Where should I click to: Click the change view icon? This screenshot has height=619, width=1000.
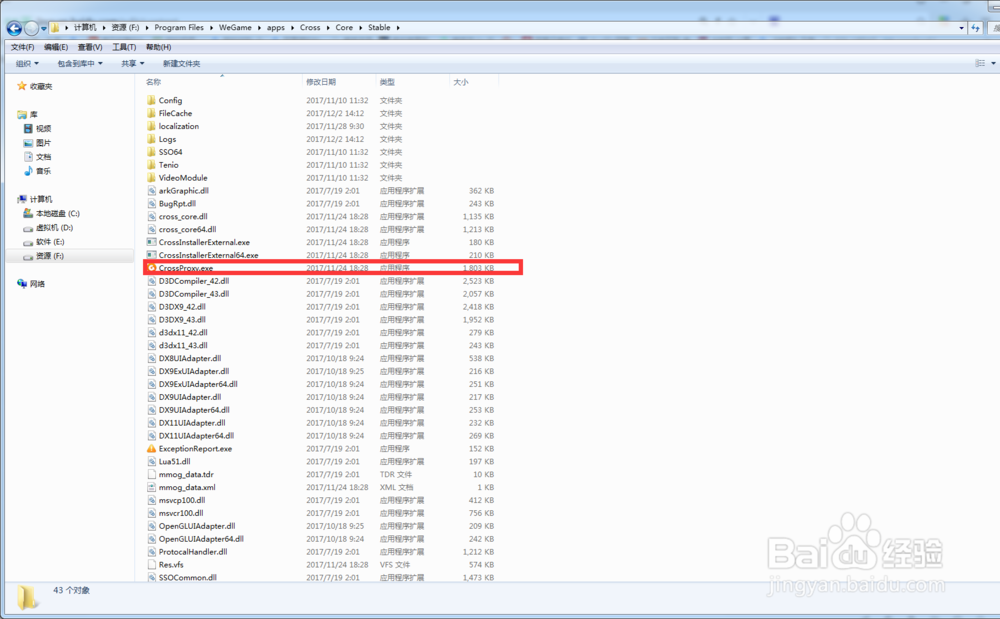coord(980,63)
